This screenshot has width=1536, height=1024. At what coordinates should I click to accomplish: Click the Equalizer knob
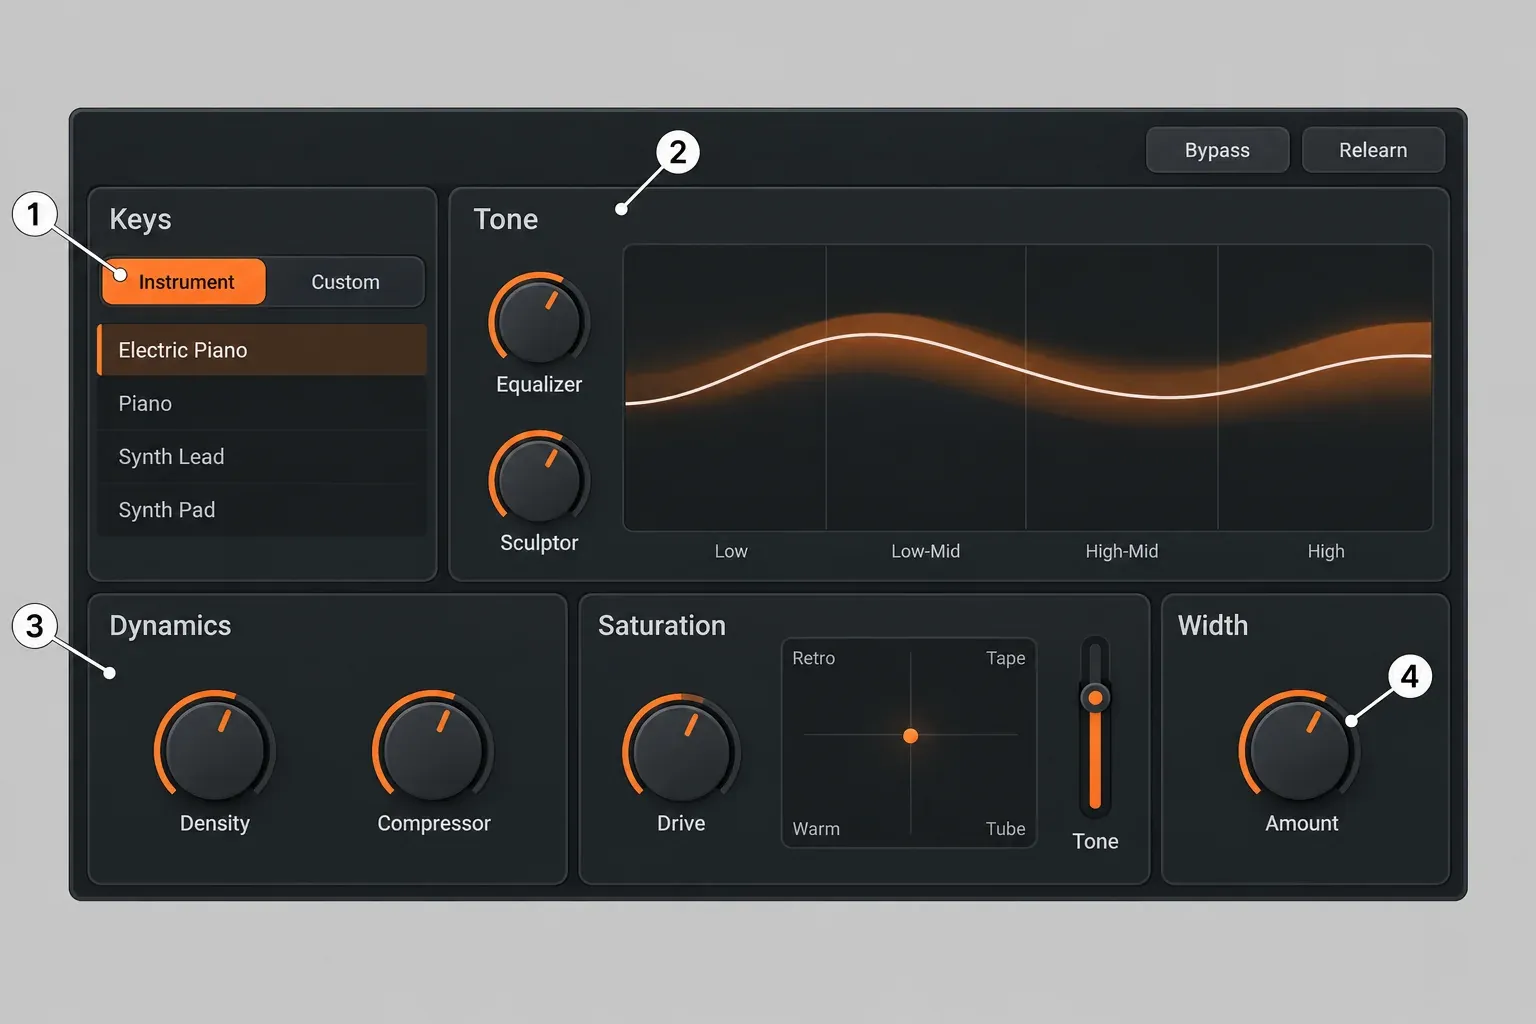click(x=539, y=321)
